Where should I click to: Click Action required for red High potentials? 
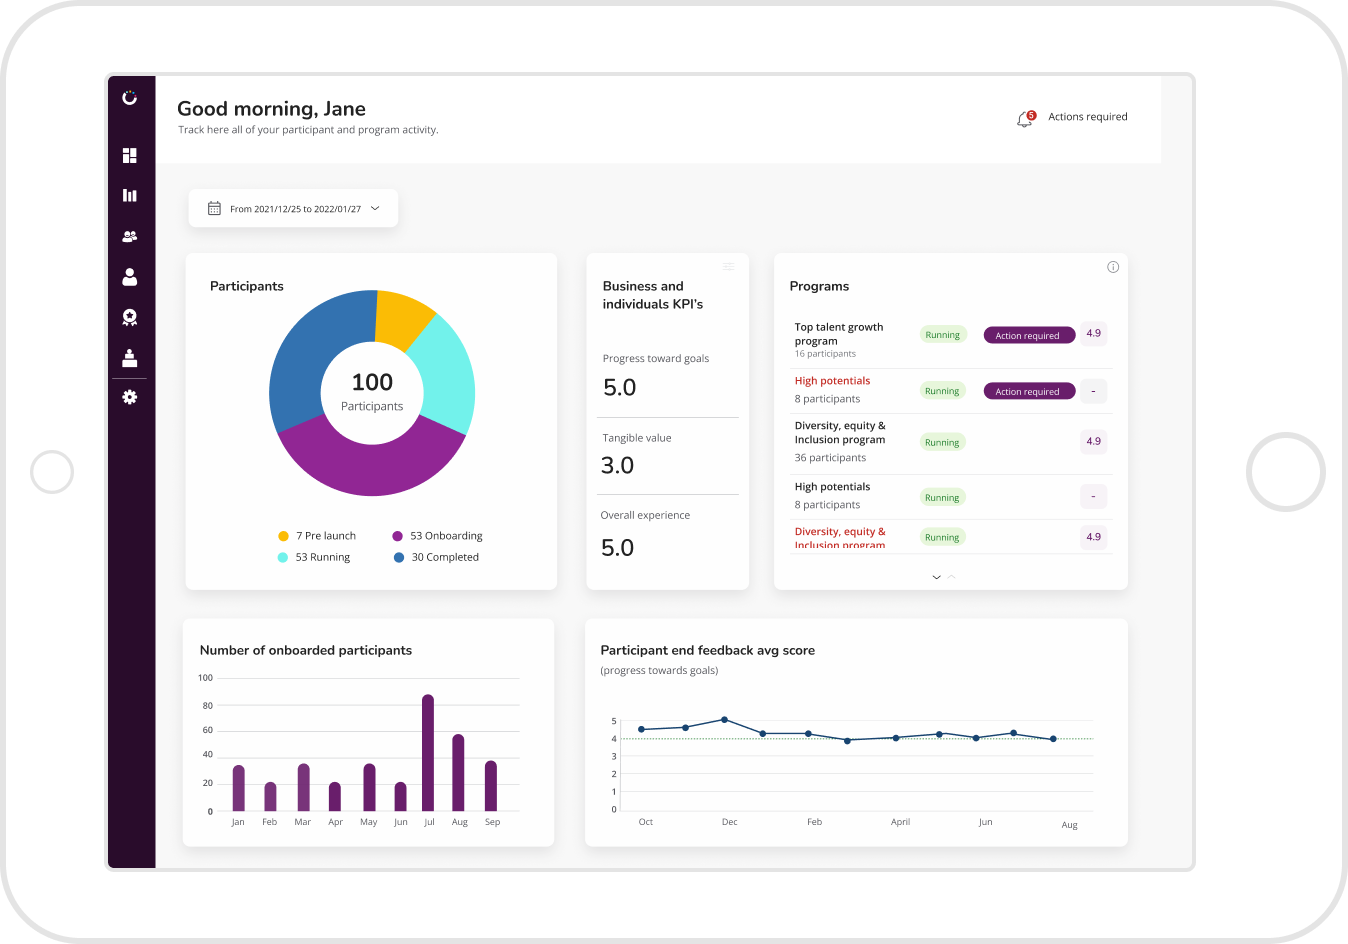pyautogui.click(x=1029, y=391)
